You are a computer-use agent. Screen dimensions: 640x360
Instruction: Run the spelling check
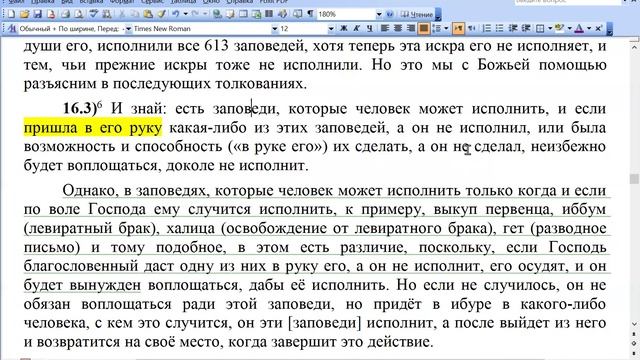94,14
